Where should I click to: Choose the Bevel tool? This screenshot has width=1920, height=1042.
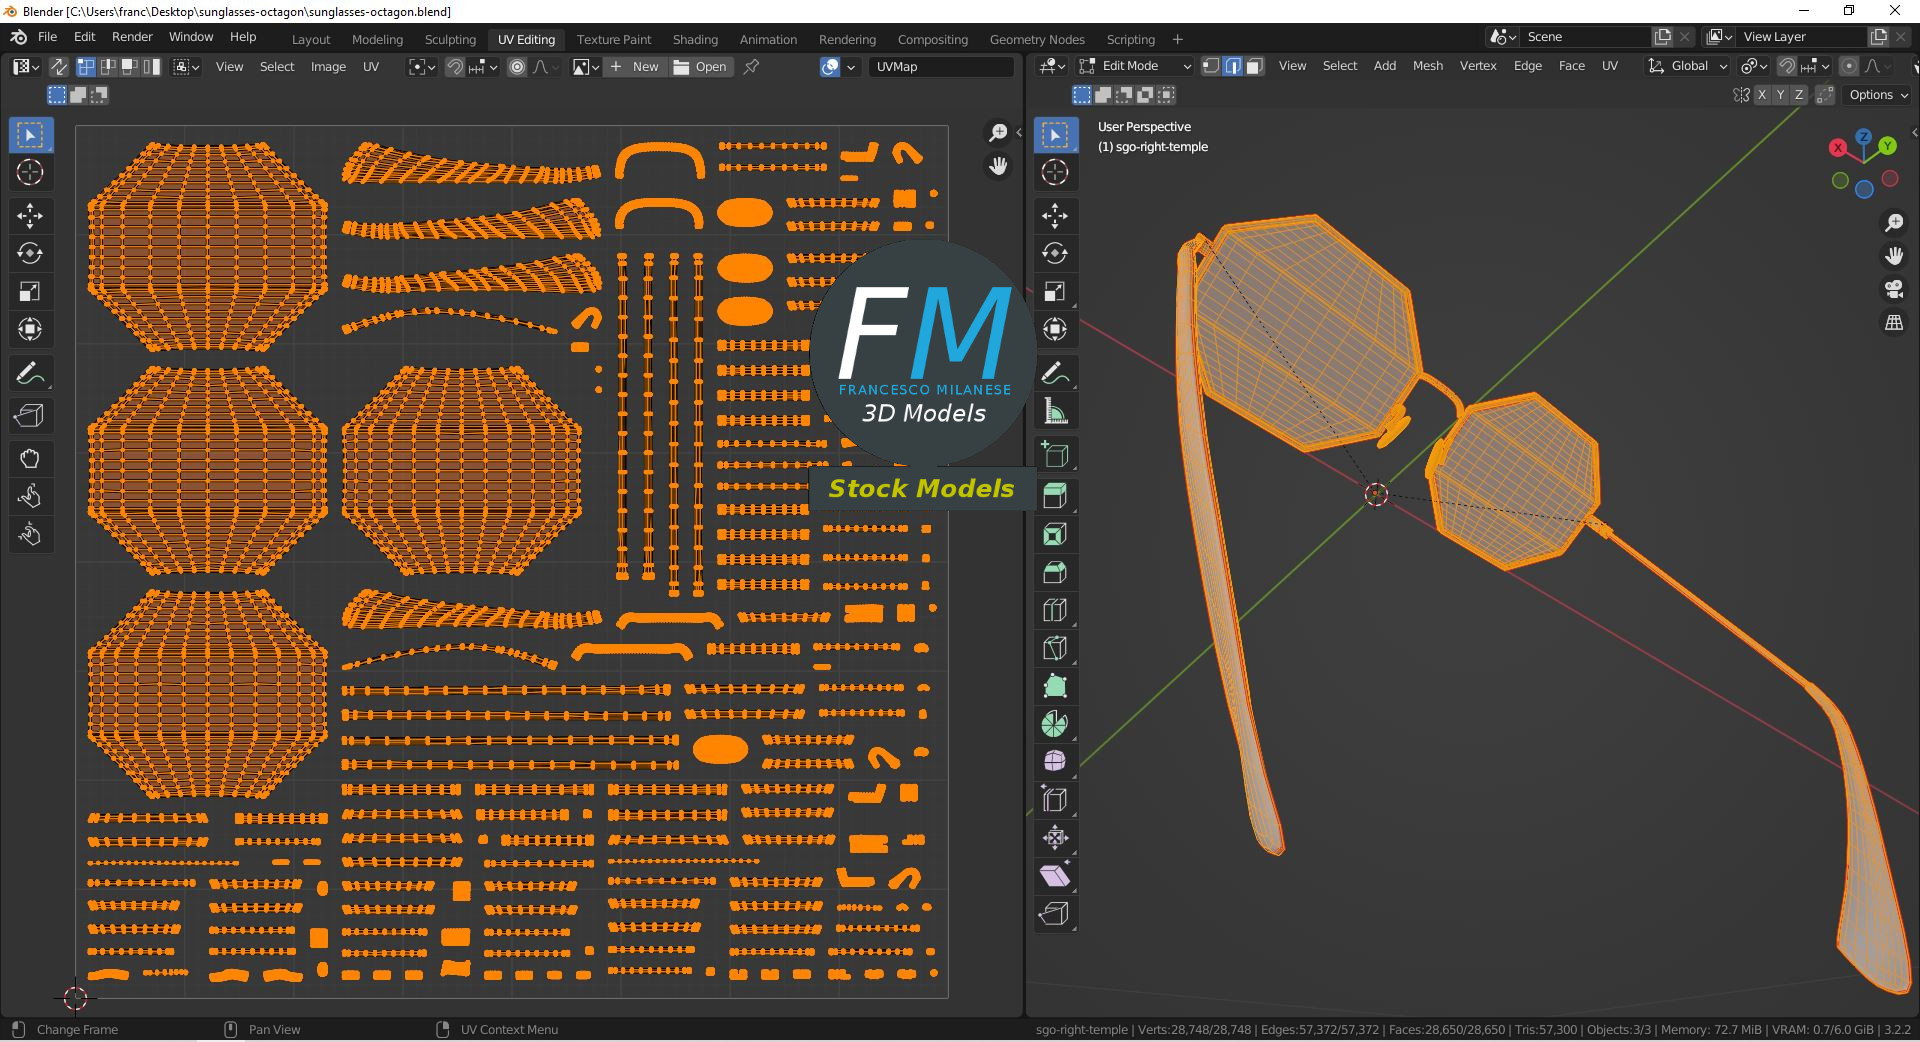(x=1054, y=572)
